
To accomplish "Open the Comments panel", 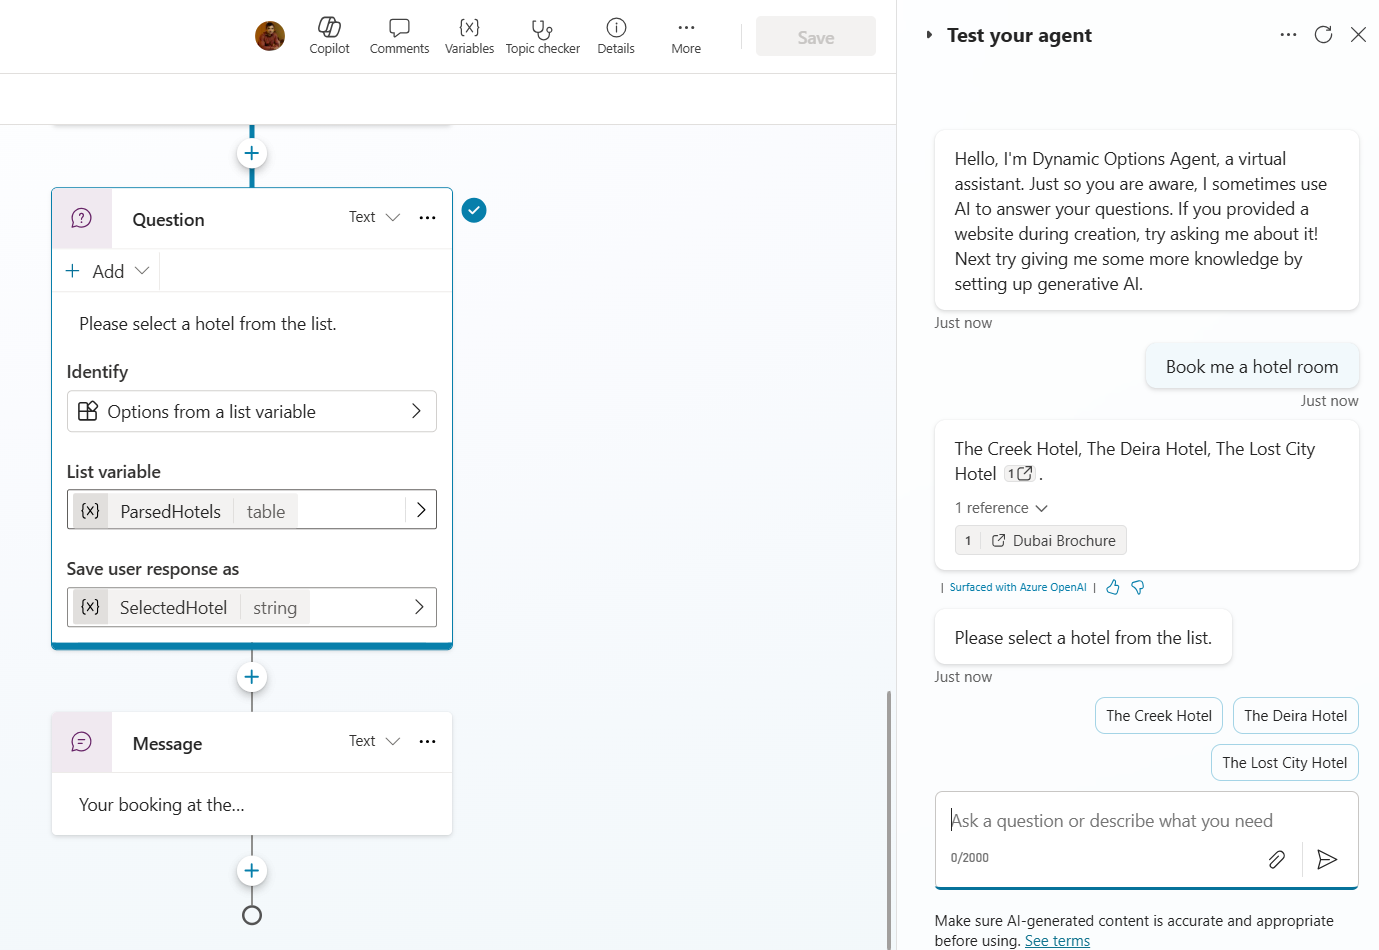I will (399, 36).
